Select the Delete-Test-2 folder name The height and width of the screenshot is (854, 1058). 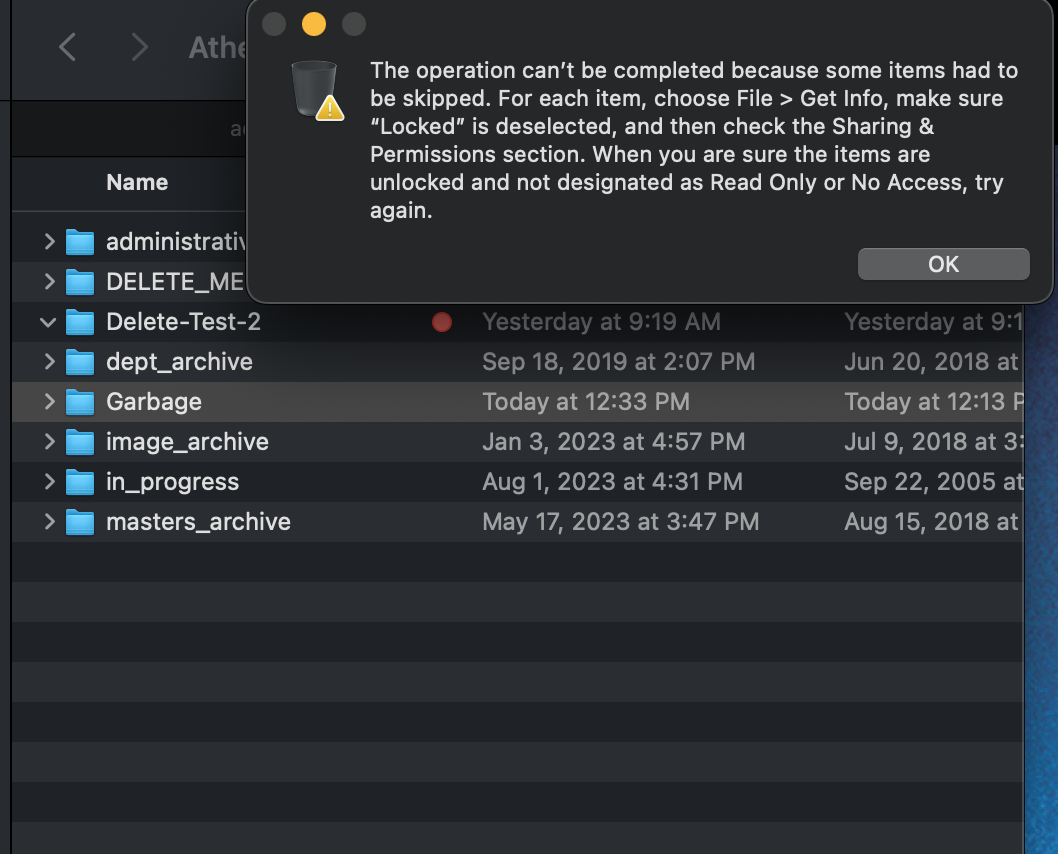point(184,322)
